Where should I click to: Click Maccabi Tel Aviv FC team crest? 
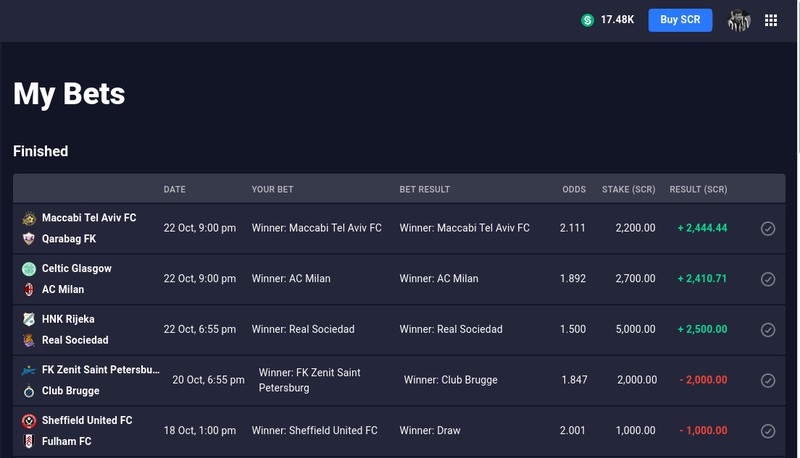(29, 218)
